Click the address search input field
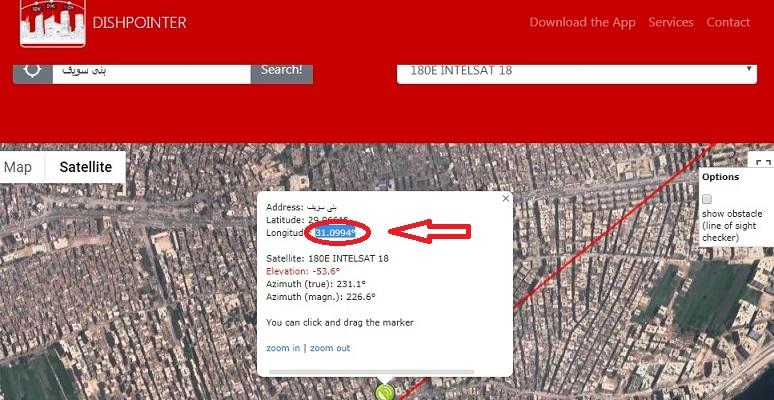Viewport: 774px width, 400px height. (152, 71)
